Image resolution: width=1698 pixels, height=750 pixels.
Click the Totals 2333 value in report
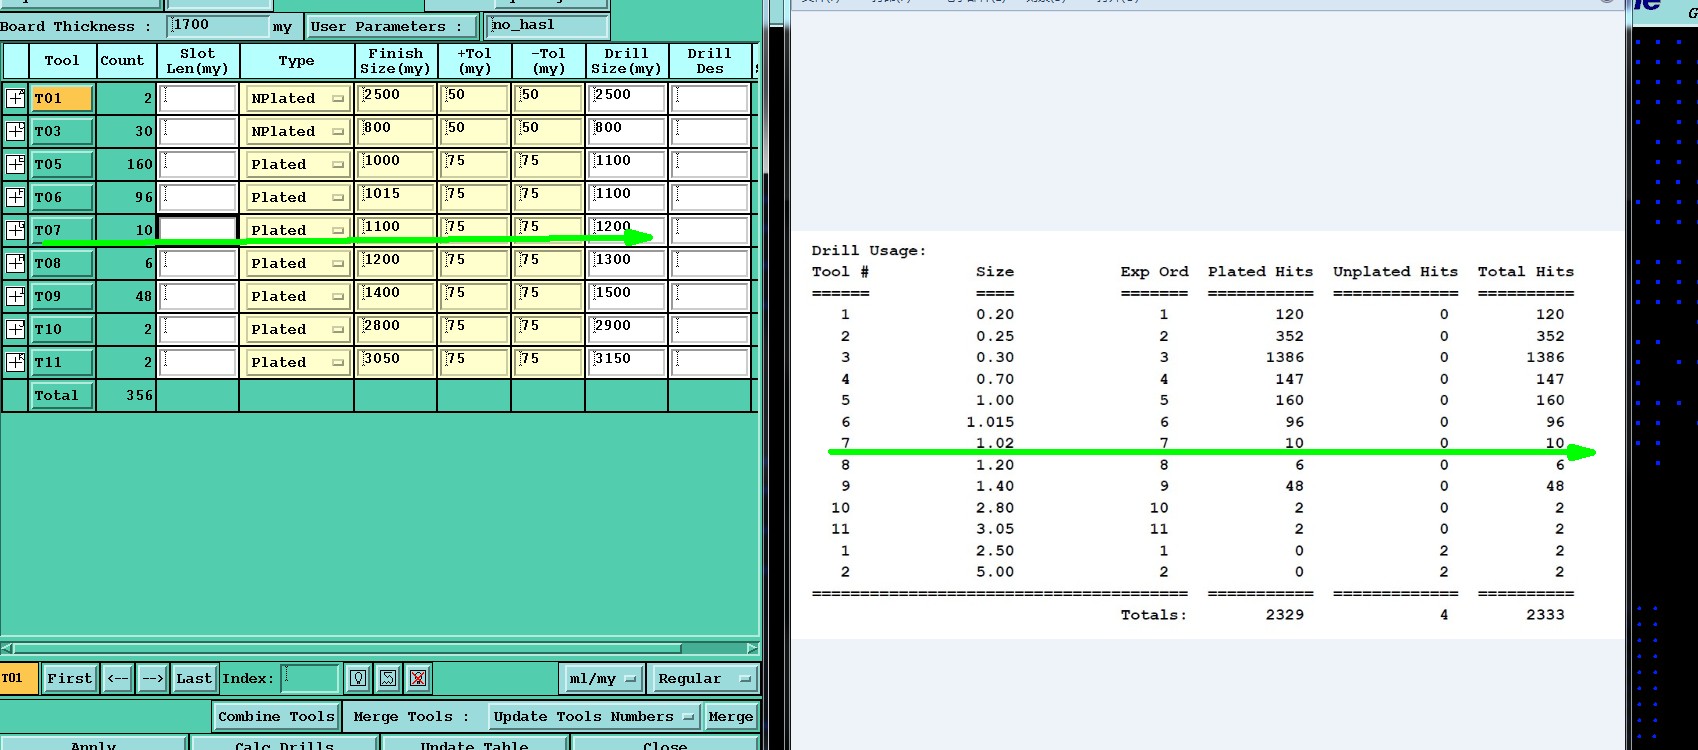pos(1545,615)
